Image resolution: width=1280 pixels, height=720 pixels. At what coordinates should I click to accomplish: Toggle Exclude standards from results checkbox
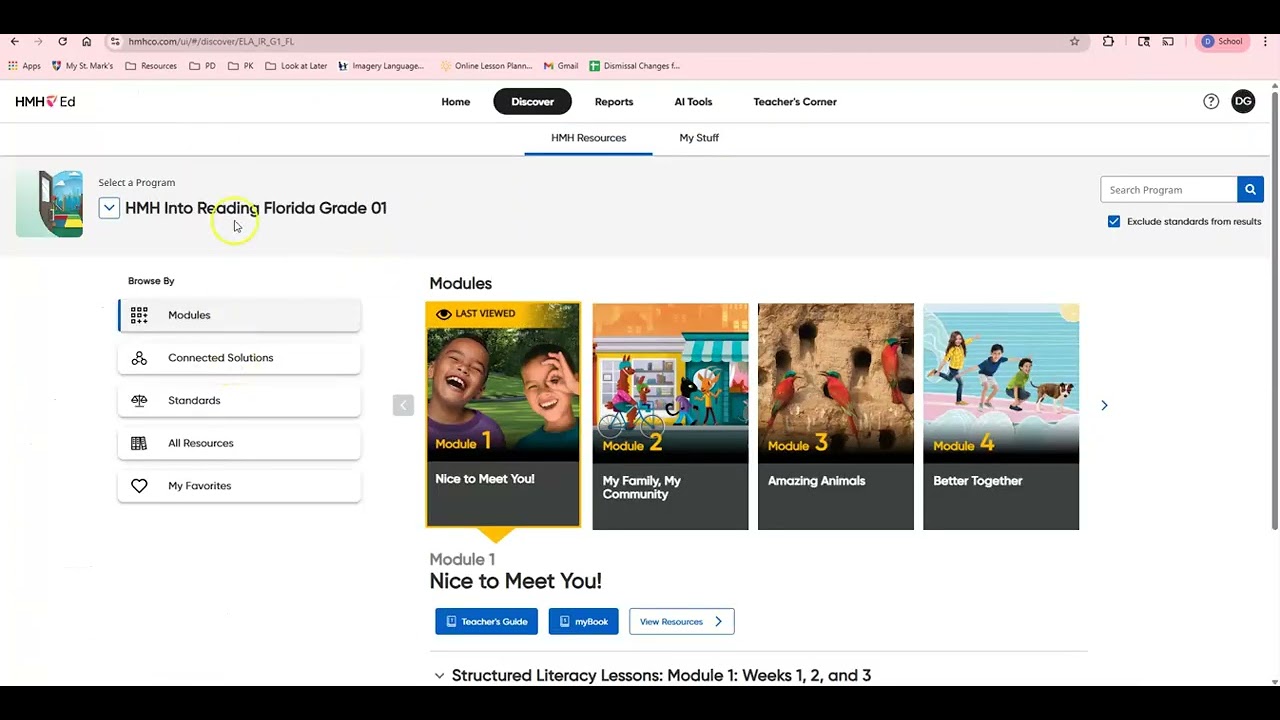(x=1114, y=221)
